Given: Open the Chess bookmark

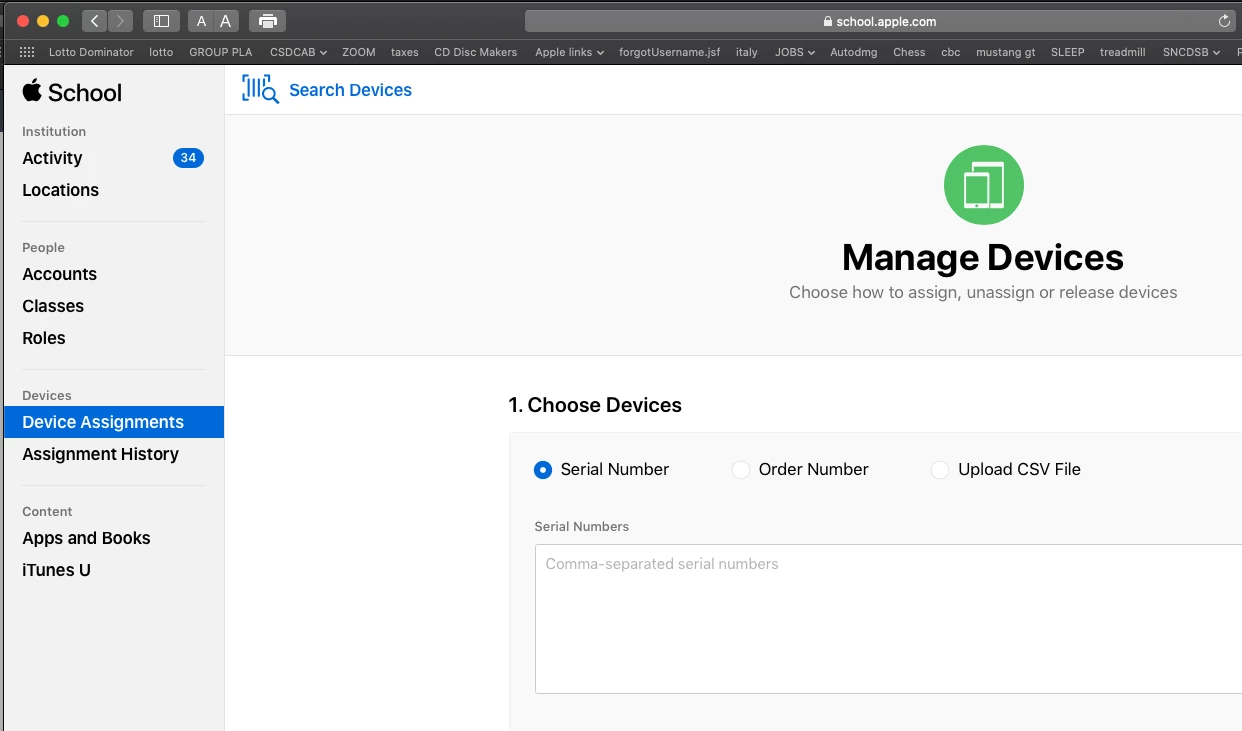Looking at the screenshot, I should click(909, 52).
